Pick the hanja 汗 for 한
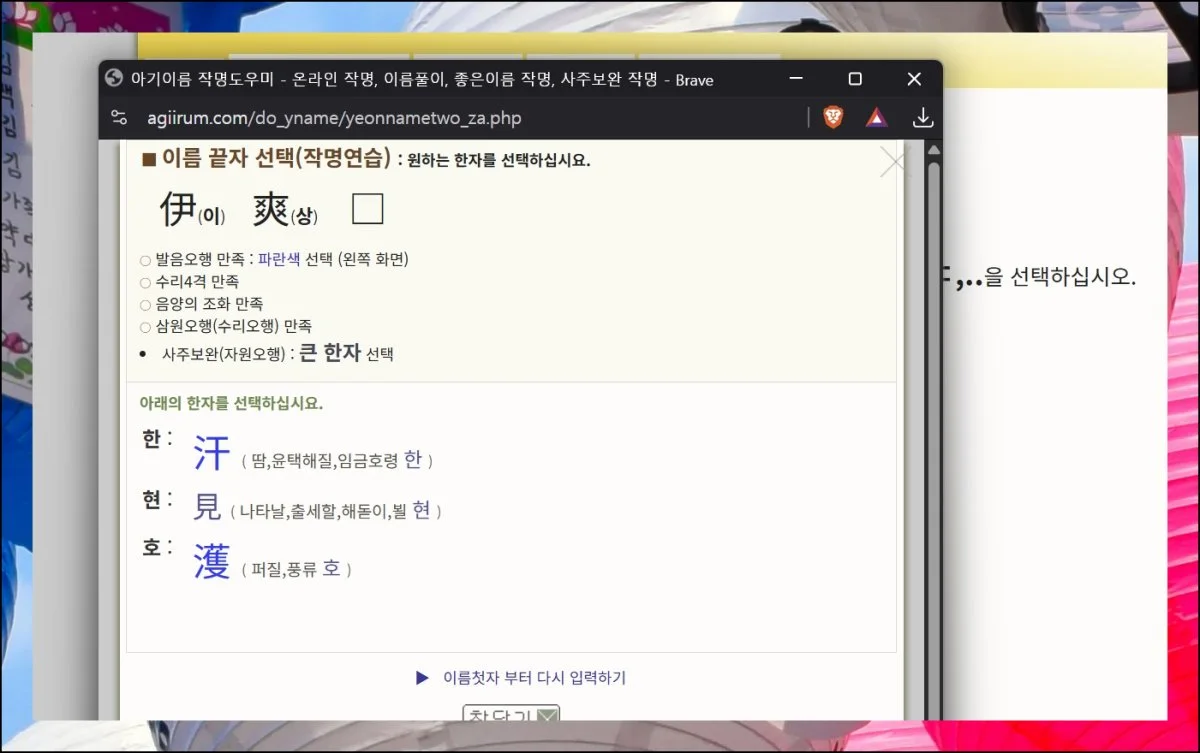The height and width of the screenshot is (753, 1200). pyautogui.click(x=212, y=453)
